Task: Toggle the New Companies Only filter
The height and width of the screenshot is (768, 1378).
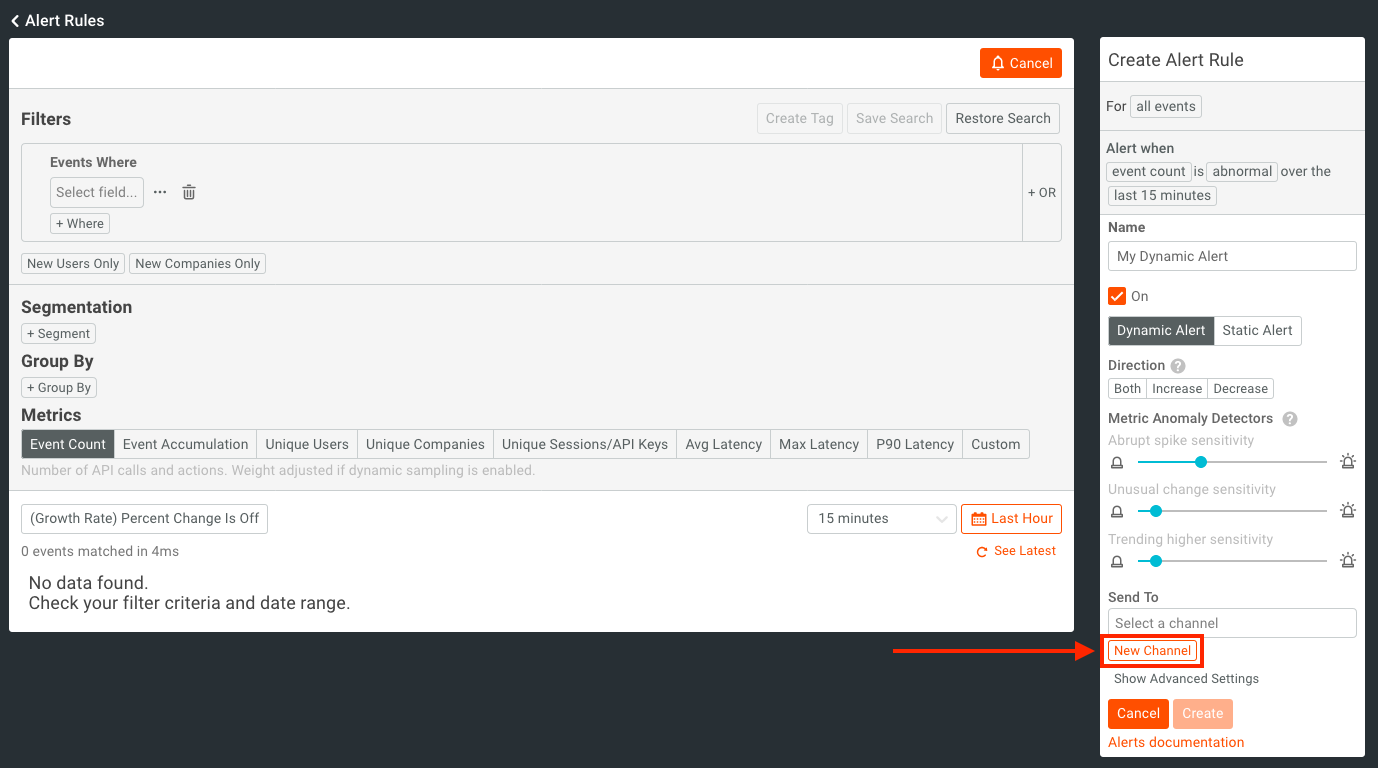Action: 198,264
